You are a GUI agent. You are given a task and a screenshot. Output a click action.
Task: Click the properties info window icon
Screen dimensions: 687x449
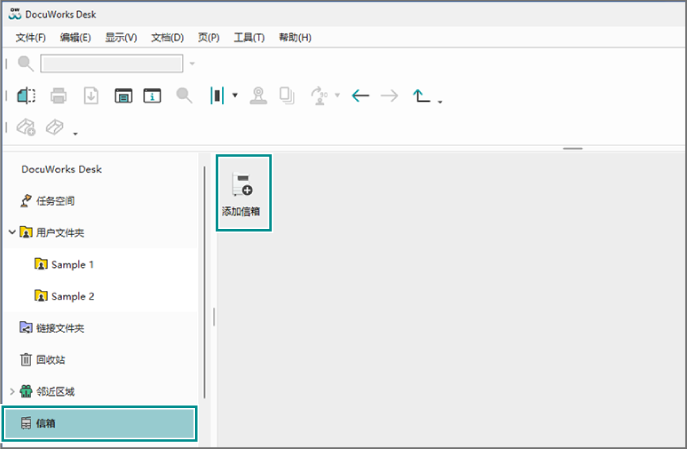tap(152, 96)
